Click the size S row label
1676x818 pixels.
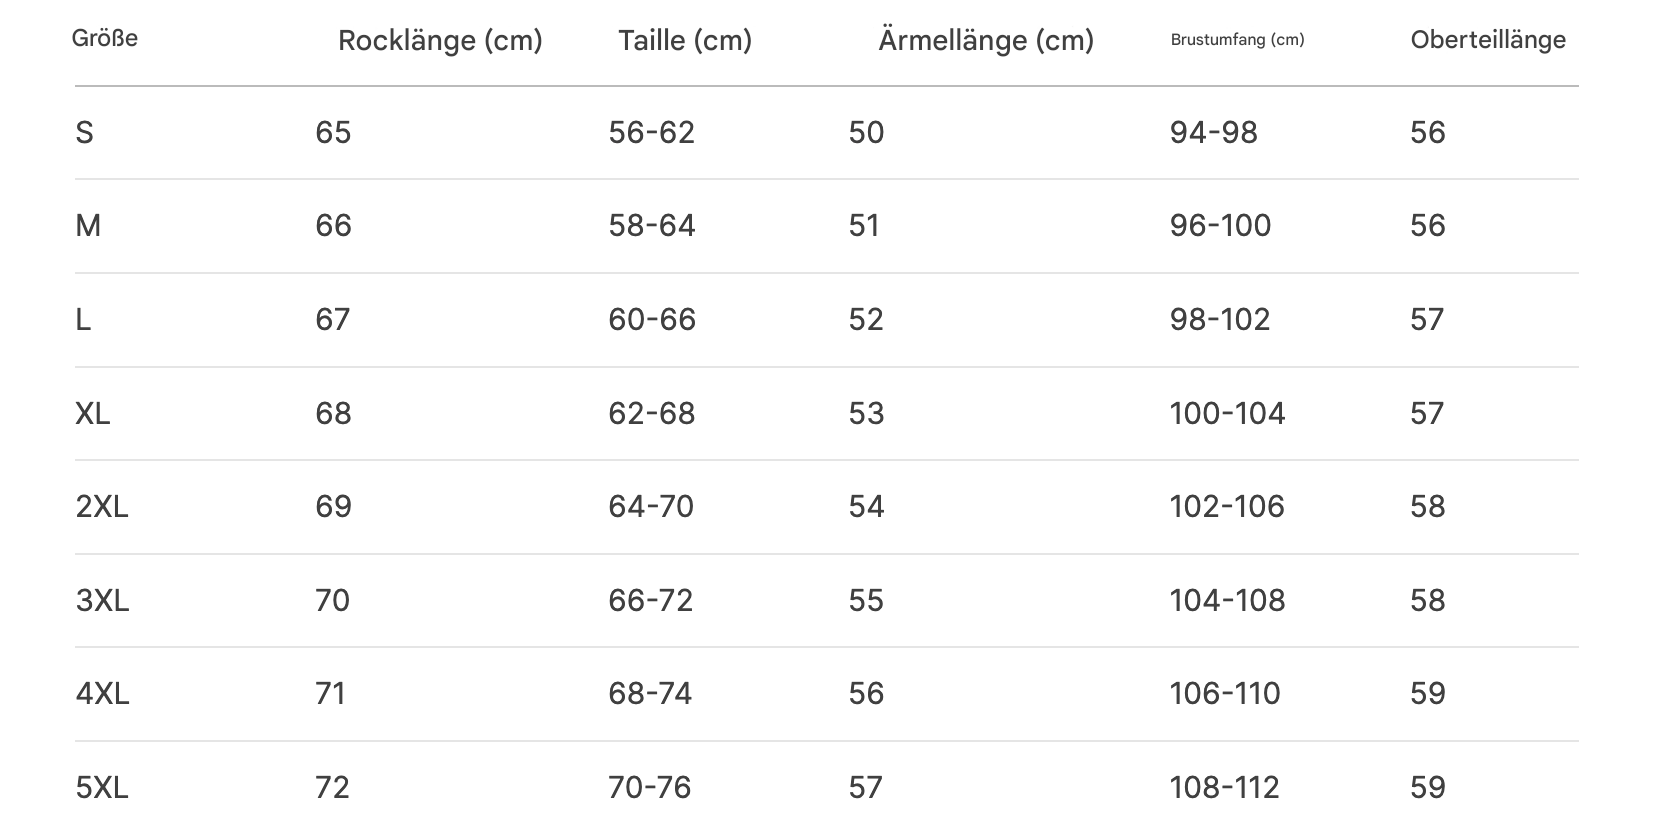click(x=85, y=133)
